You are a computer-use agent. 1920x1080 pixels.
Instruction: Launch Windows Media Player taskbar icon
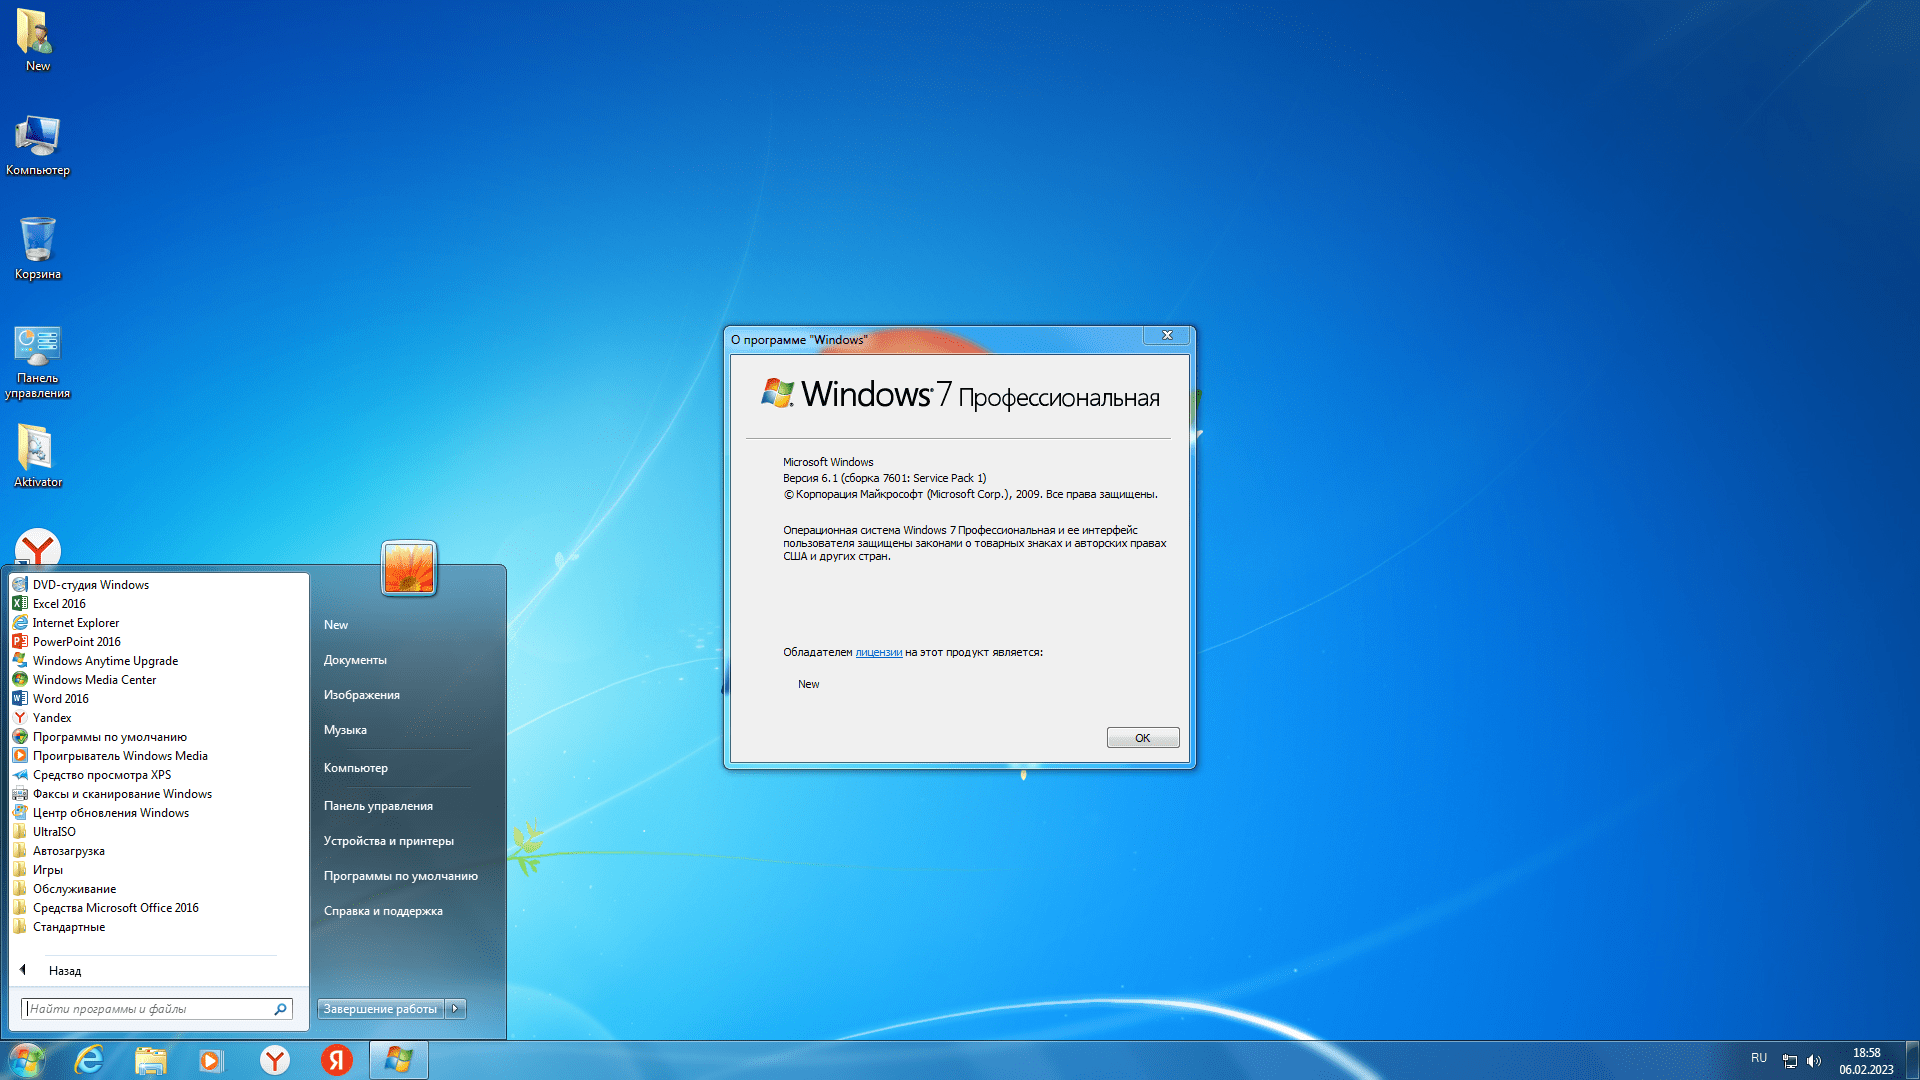pyautogui.click(x=211, y=1060)
